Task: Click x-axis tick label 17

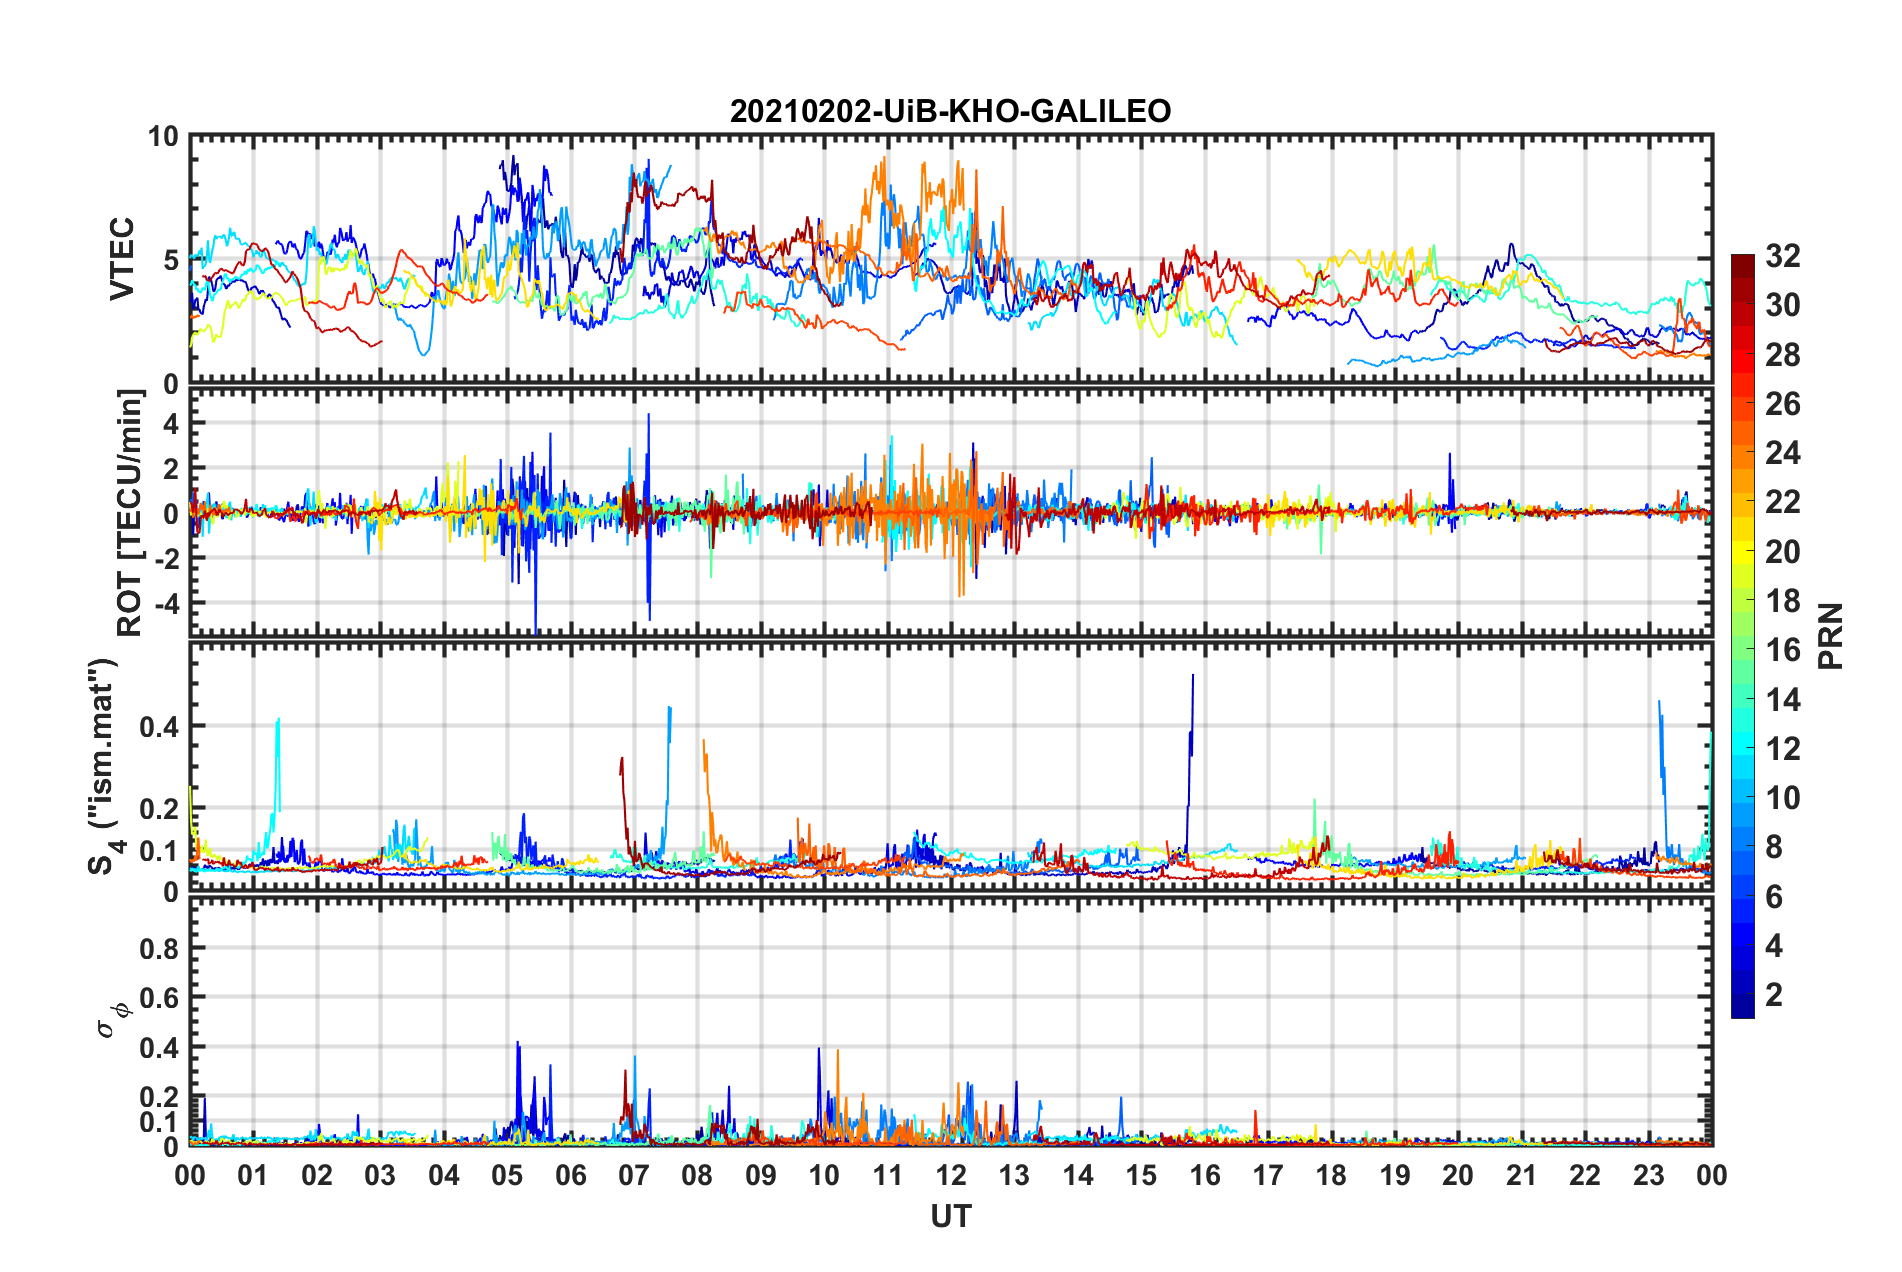Action: coord(1268,1175)
